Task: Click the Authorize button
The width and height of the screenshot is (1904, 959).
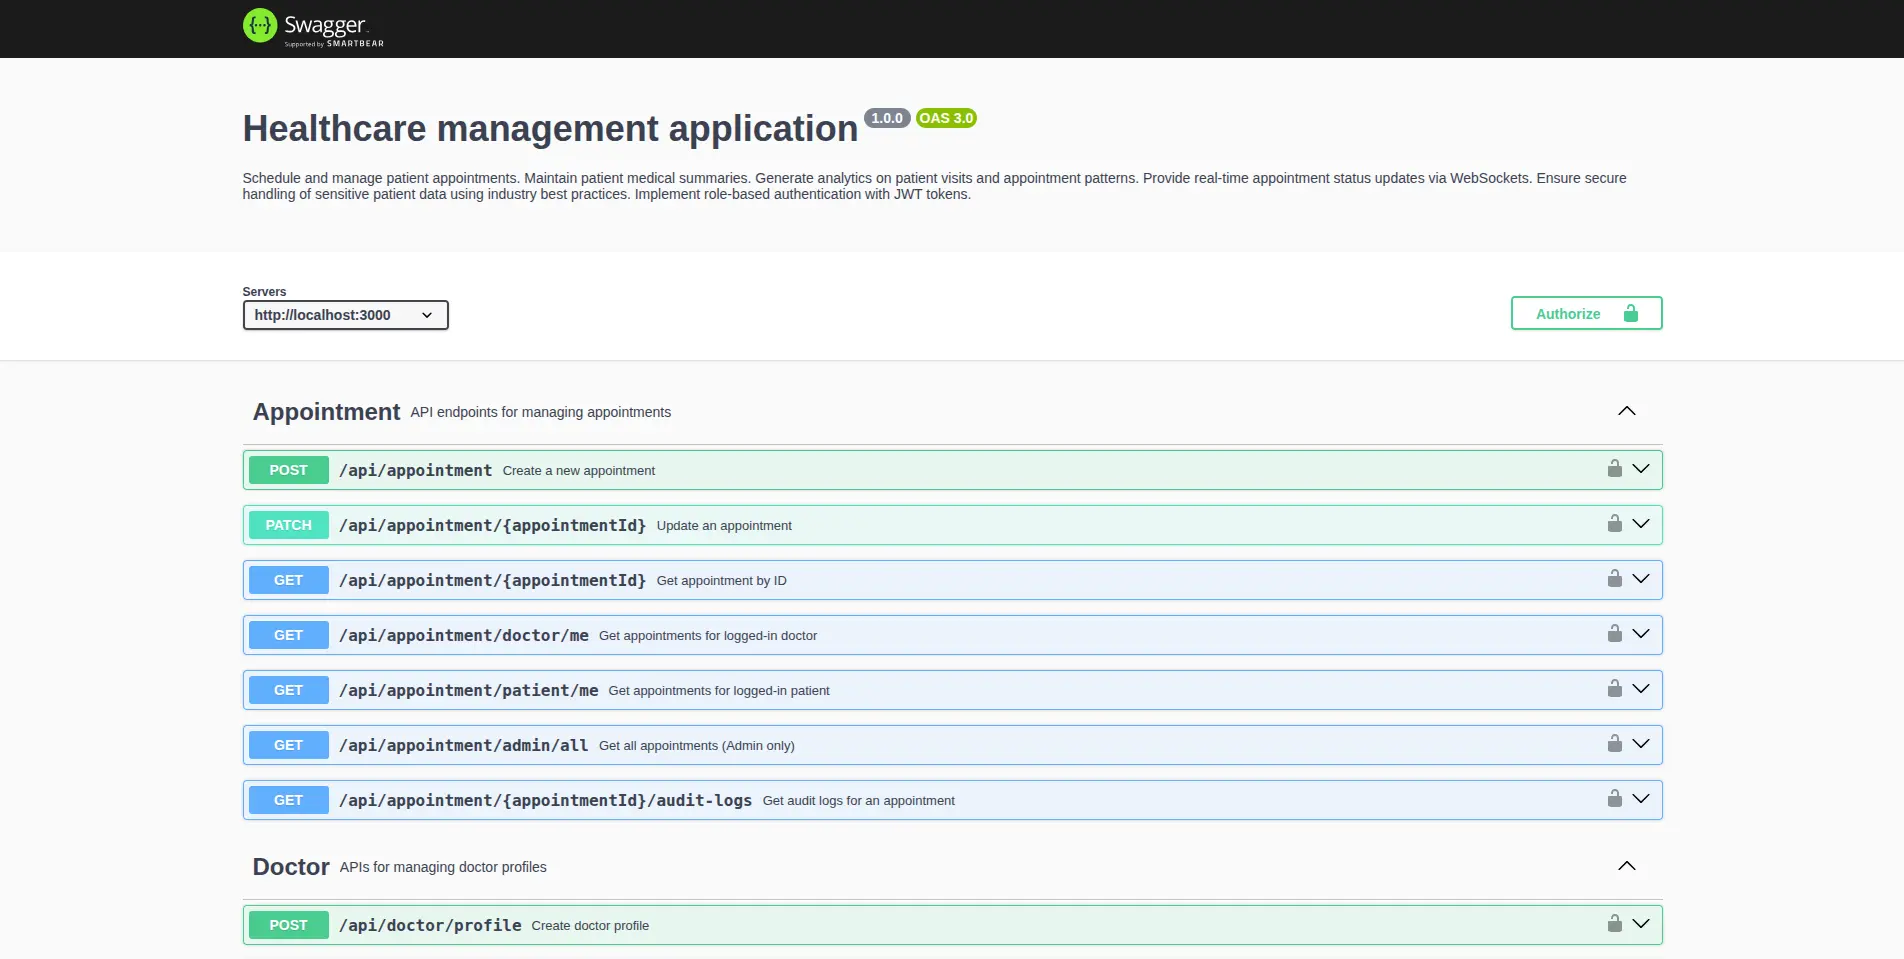Action: [x=1586, y=313]
